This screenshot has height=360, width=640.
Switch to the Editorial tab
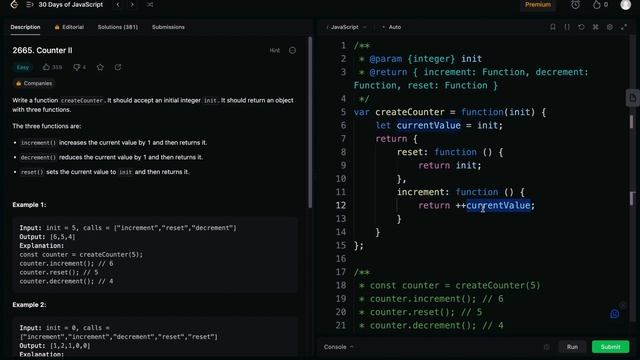[x=69, y=27]
